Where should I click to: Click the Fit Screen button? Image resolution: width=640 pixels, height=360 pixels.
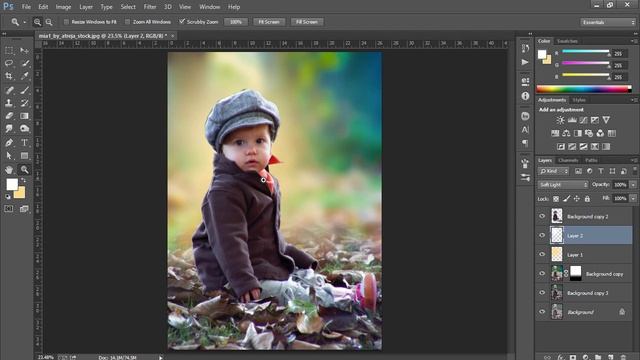[x=269, y=22]
